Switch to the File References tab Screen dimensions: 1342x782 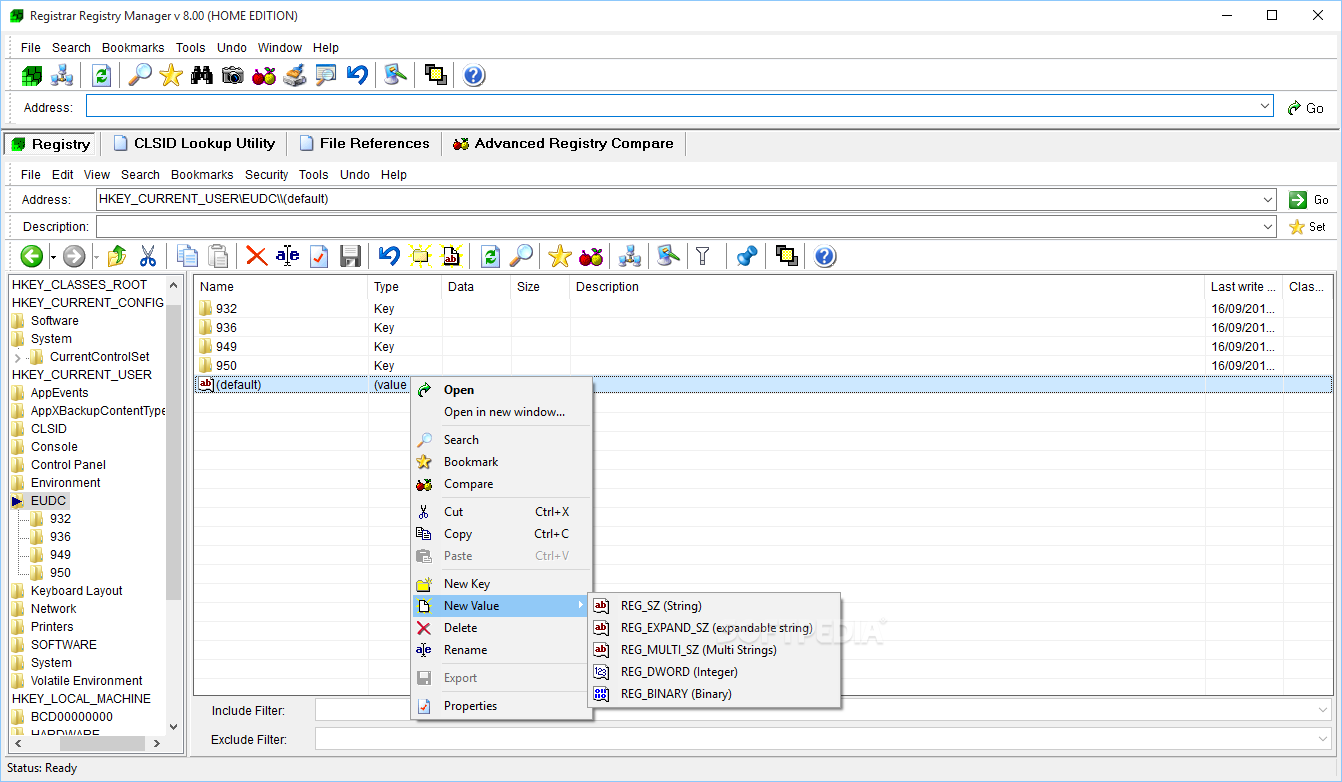coord(364,143)
